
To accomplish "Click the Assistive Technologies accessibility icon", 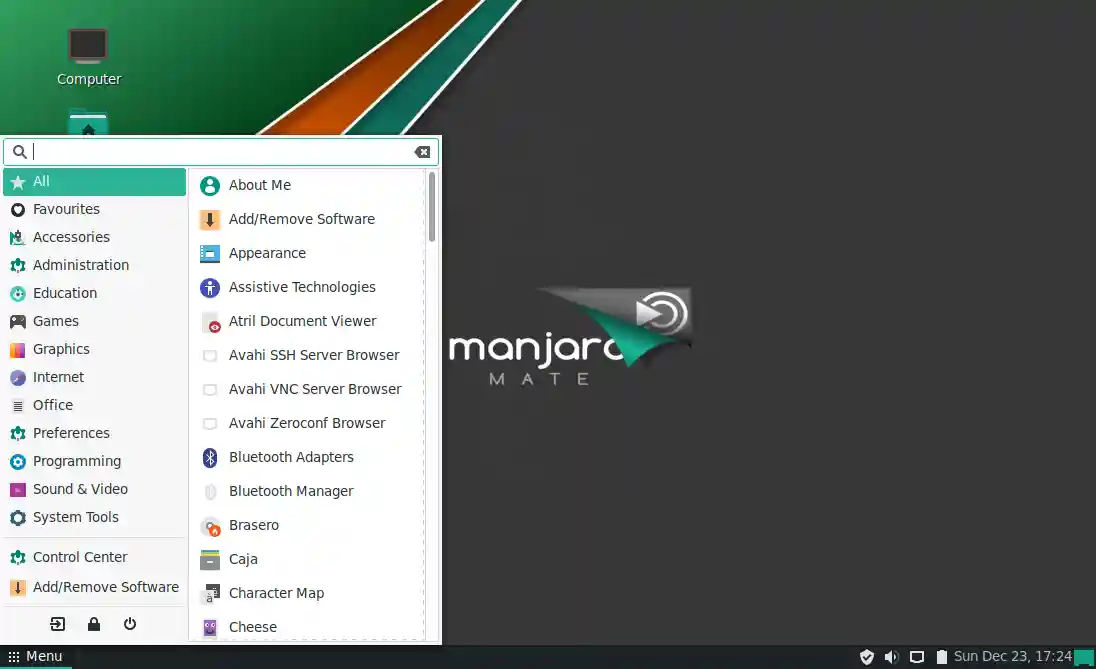I will 210,287.
